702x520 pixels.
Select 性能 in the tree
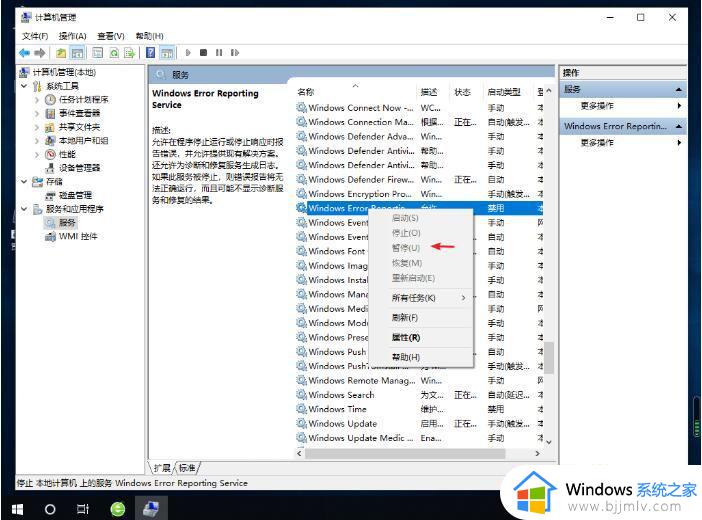(67, 154)
